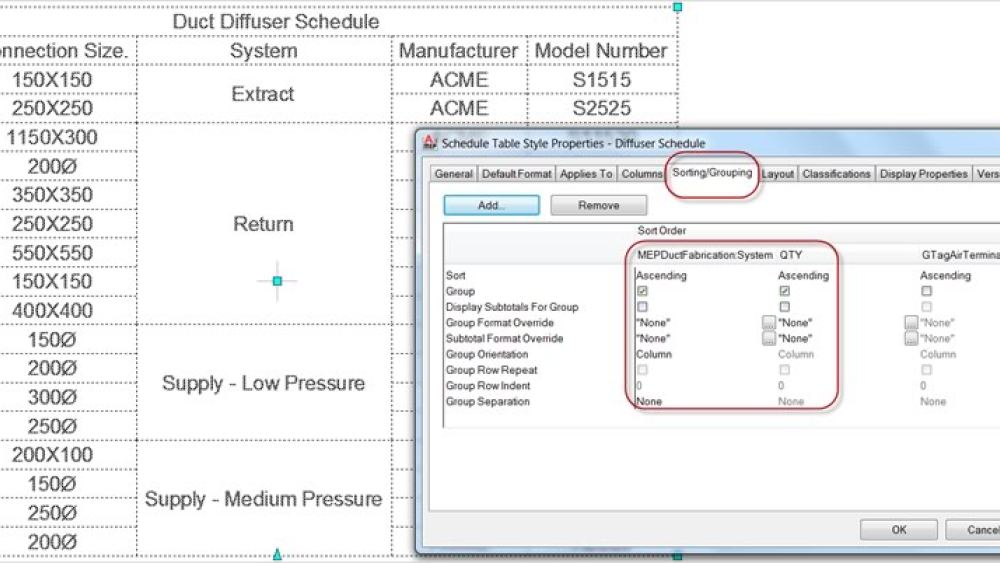1000x563 pixels.
Task: Change Group Separation None value for MEPDuctFabrication:System
Action: pos(649,401)
